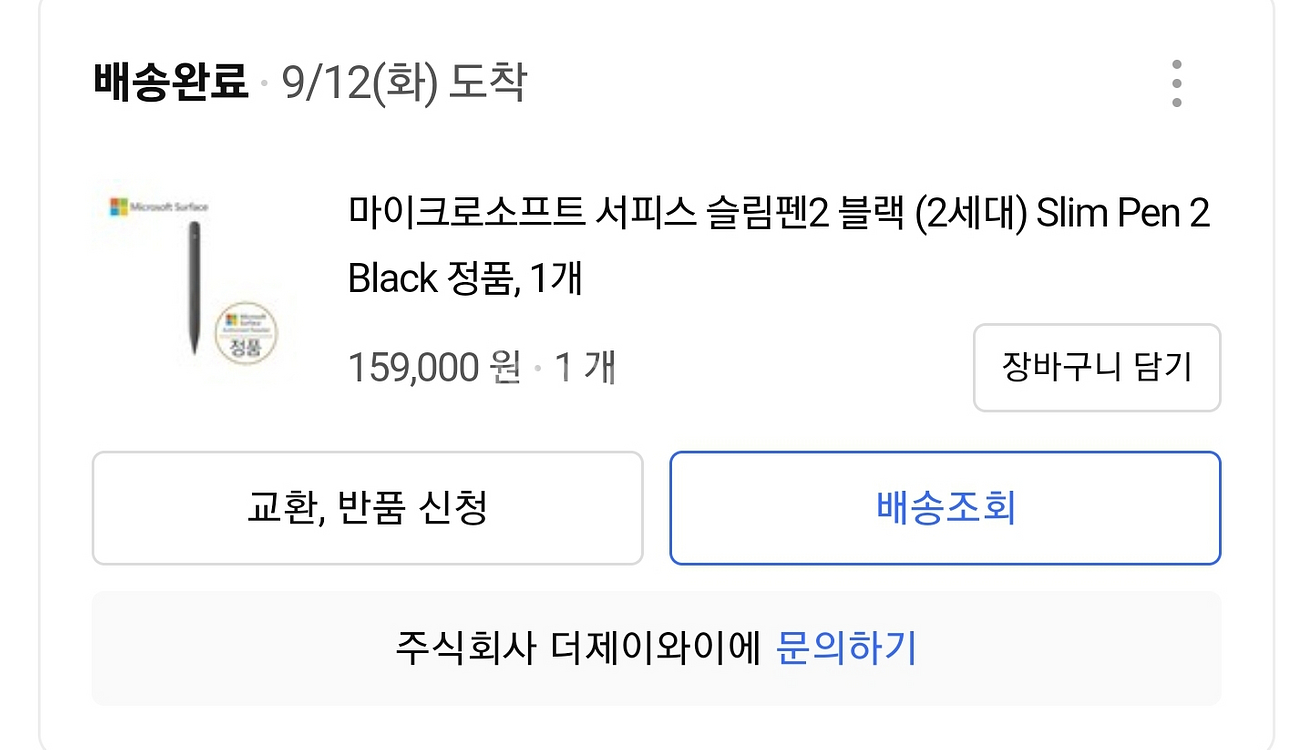Request exchange or return via 교환, 반품 신청
This screenshot has height=750, width=1312.
[x=367, y=508]
